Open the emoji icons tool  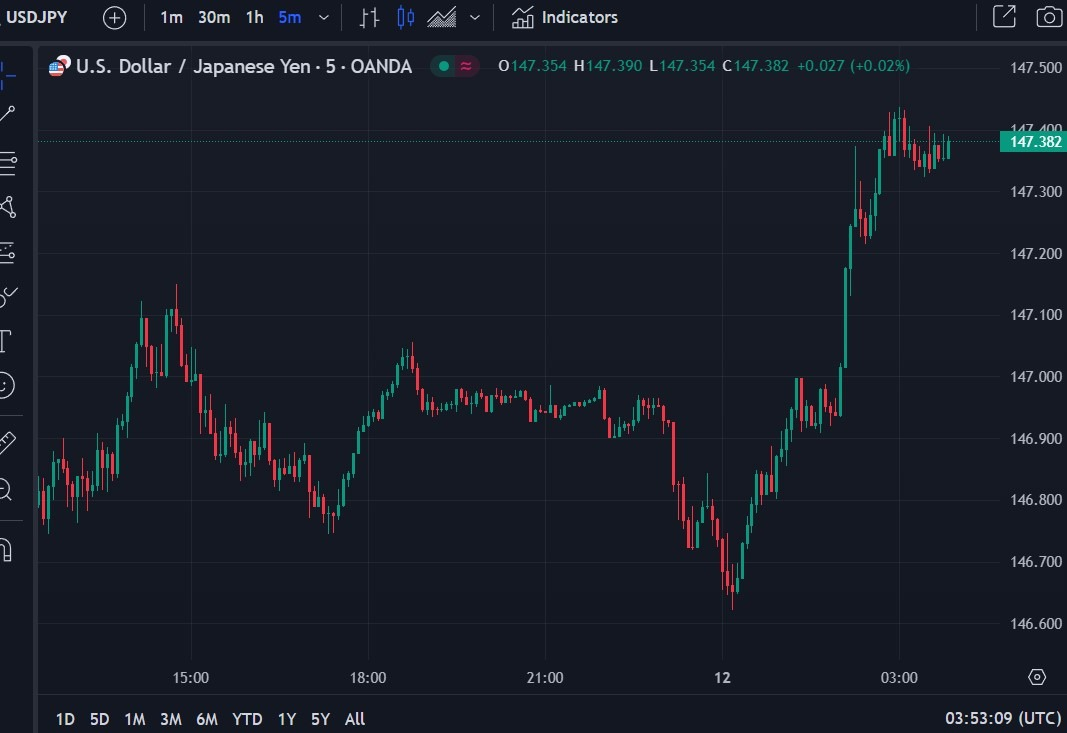tap(6, 385)
